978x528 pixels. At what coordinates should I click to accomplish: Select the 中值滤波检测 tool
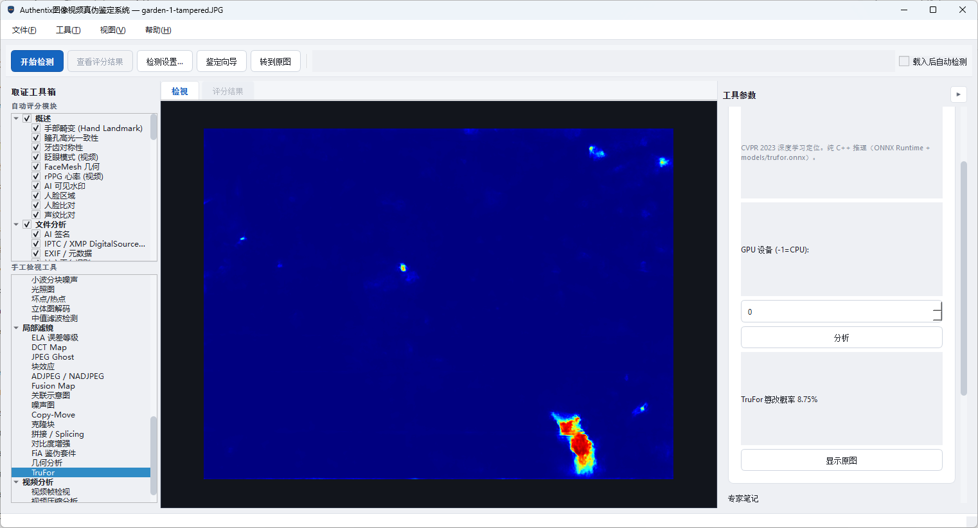(x=55, y=319)
